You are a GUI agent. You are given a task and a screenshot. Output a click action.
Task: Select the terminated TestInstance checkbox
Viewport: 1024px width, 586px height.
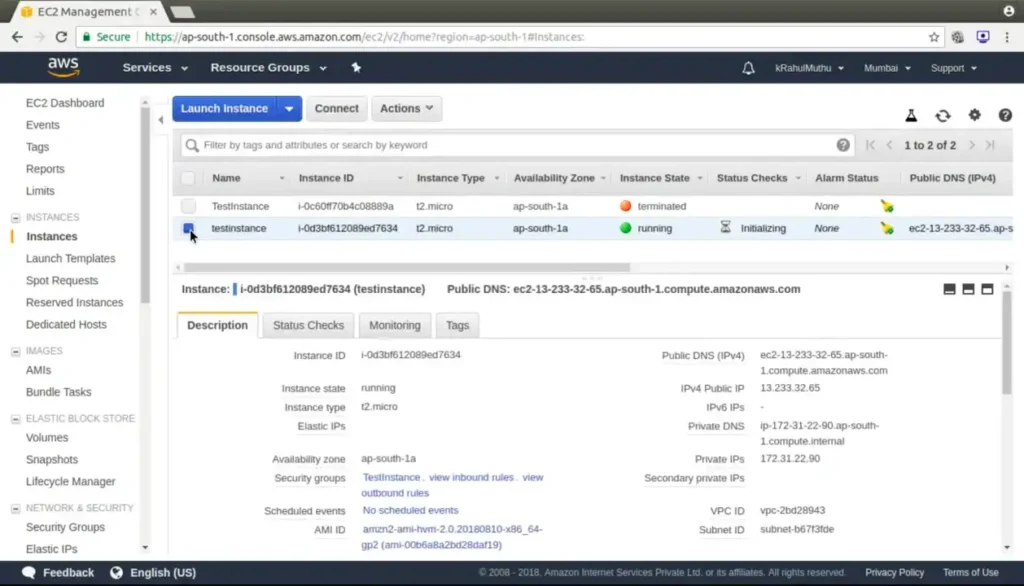[188, 206]
